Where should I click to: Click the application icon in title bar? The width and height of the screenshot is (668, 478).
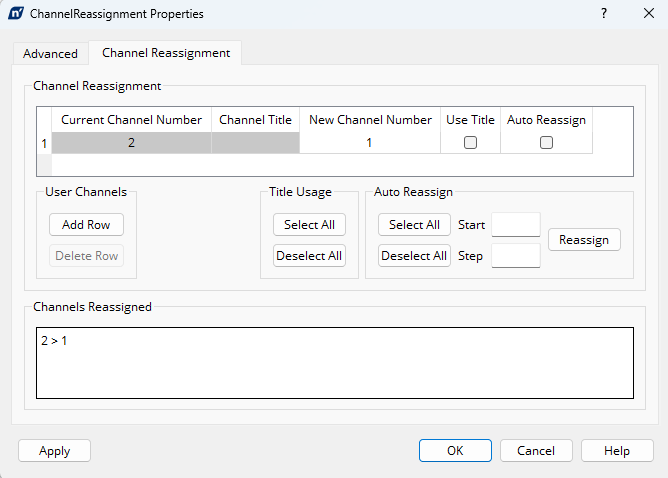pyautogui.click(x=17, y=15)
